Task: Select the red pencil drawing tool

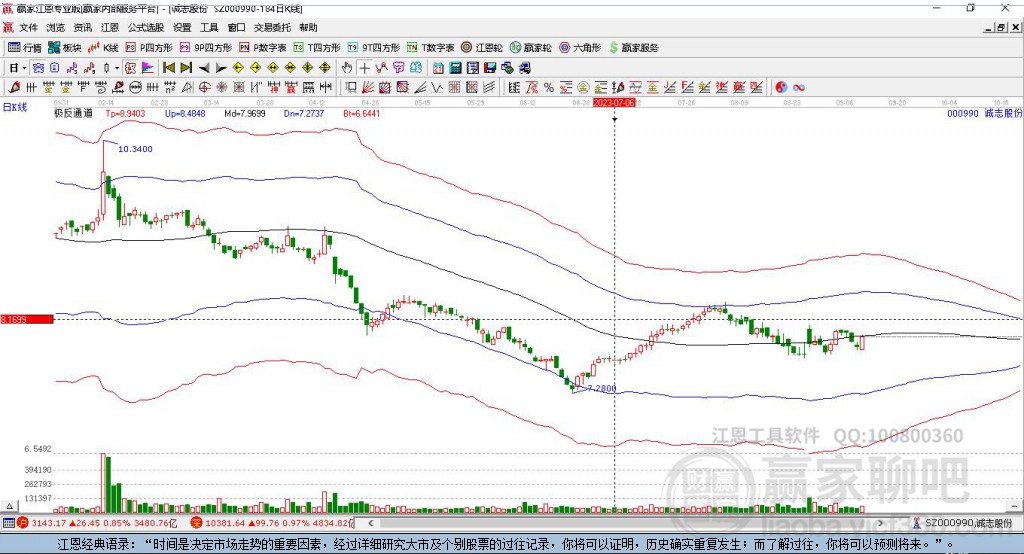Action: tap(14, 87)
